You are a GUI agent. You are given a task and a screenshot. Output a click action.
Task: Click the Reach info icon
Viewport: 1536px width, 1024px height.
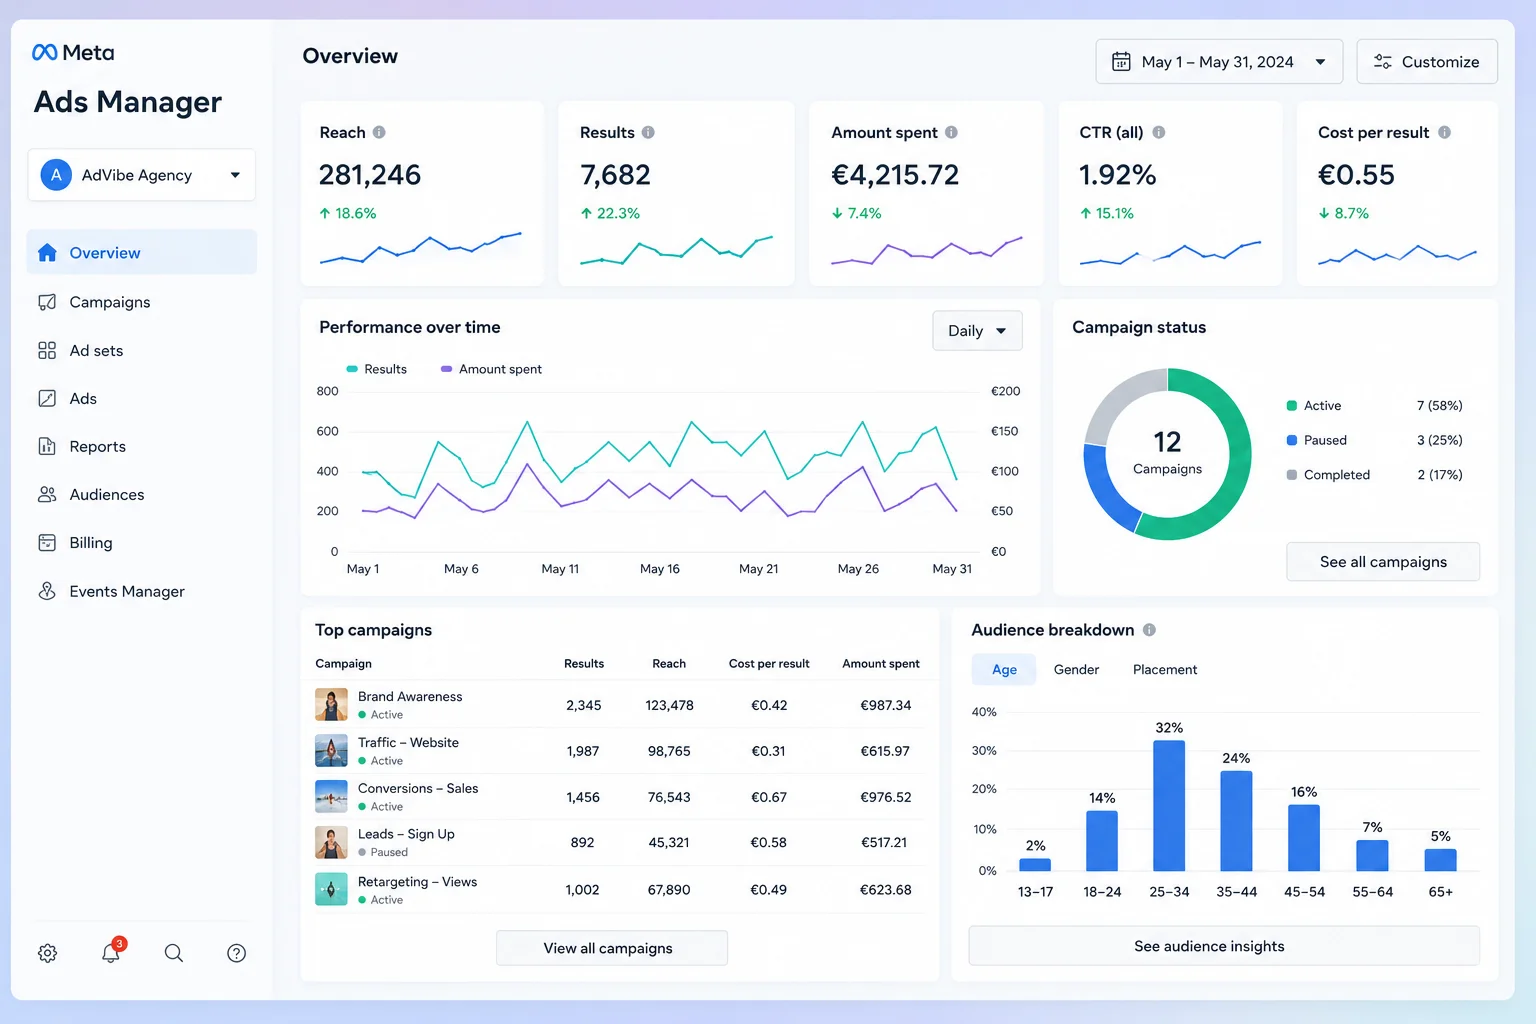point(379,132)
